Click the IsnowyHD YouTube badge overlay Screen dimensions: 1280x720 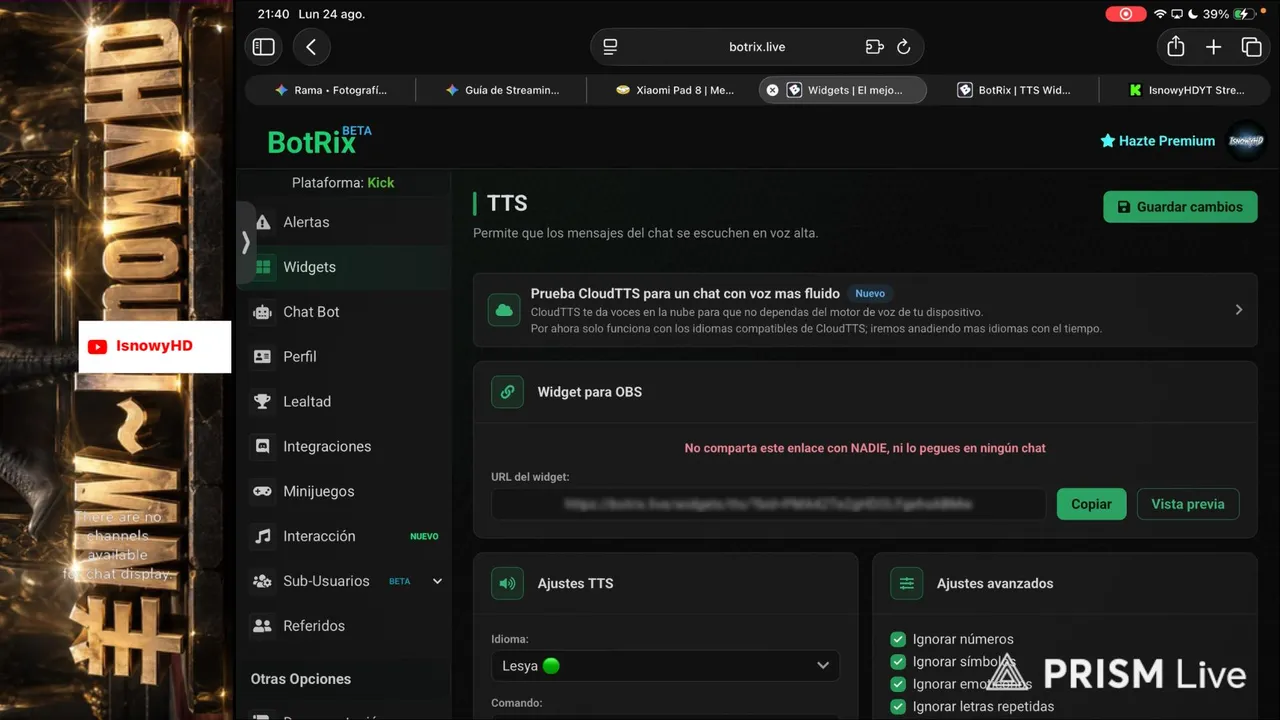(x=155, y=347)
